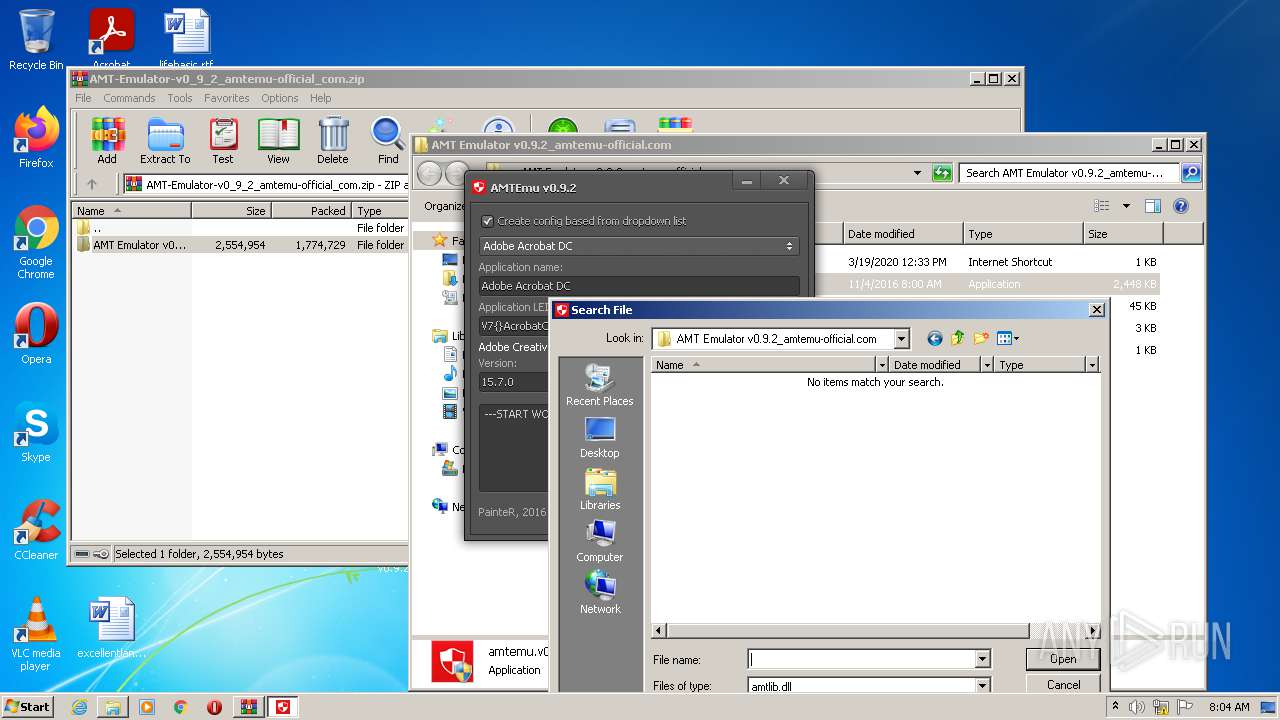
Task: Open Date modified column filter arrow
Action: (987, 365)
